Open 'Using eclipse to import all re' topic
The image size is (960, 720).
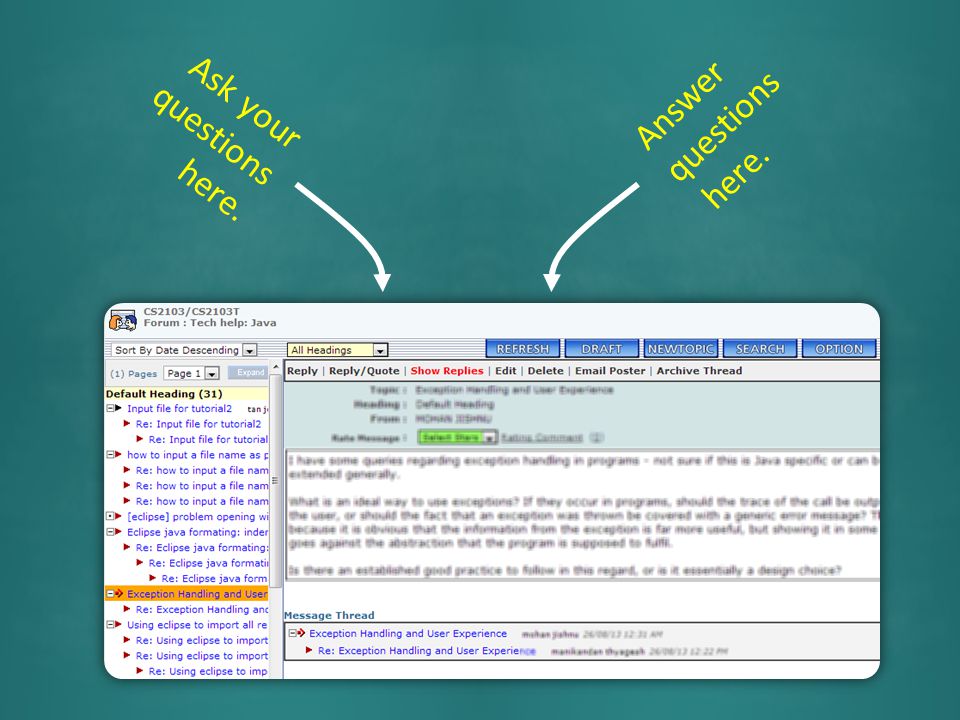click(x=197, y=625)
